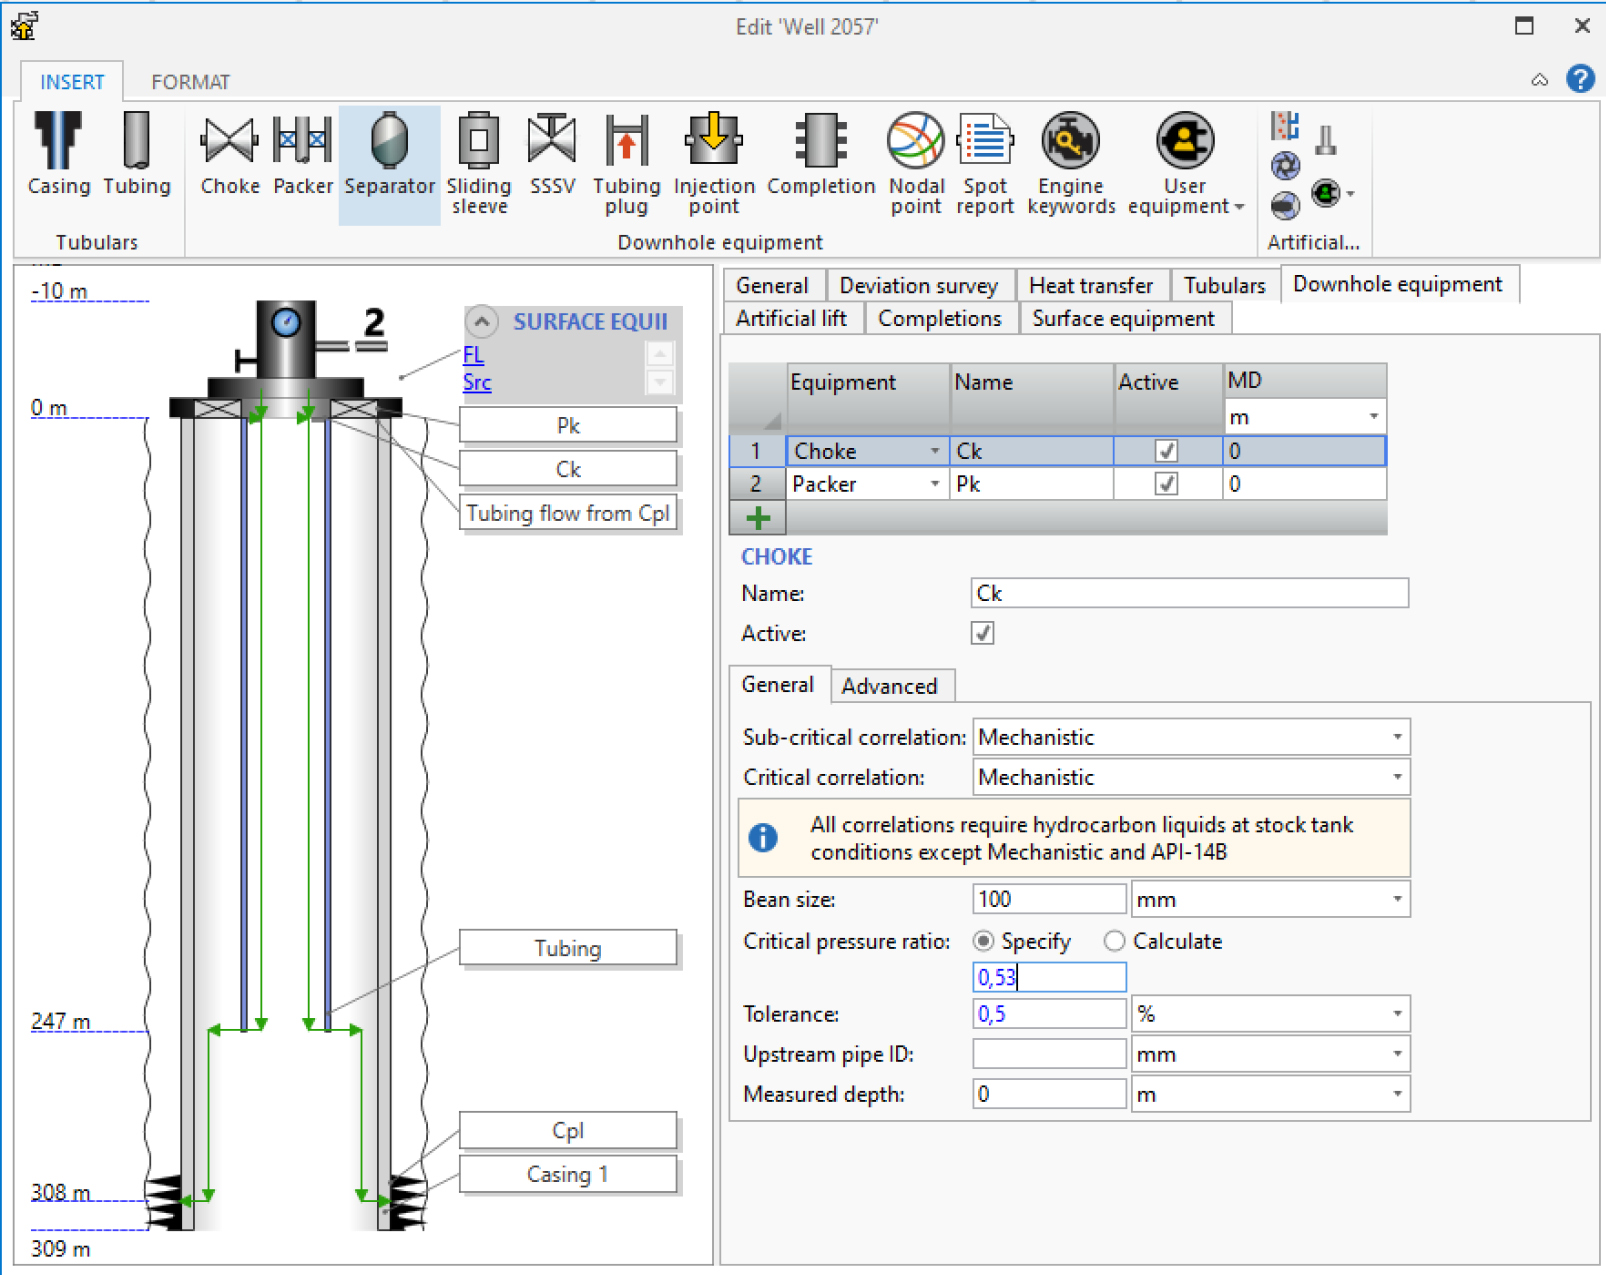
Task: Switch to the Deviation survey tab
Action: tap(918, 286)
